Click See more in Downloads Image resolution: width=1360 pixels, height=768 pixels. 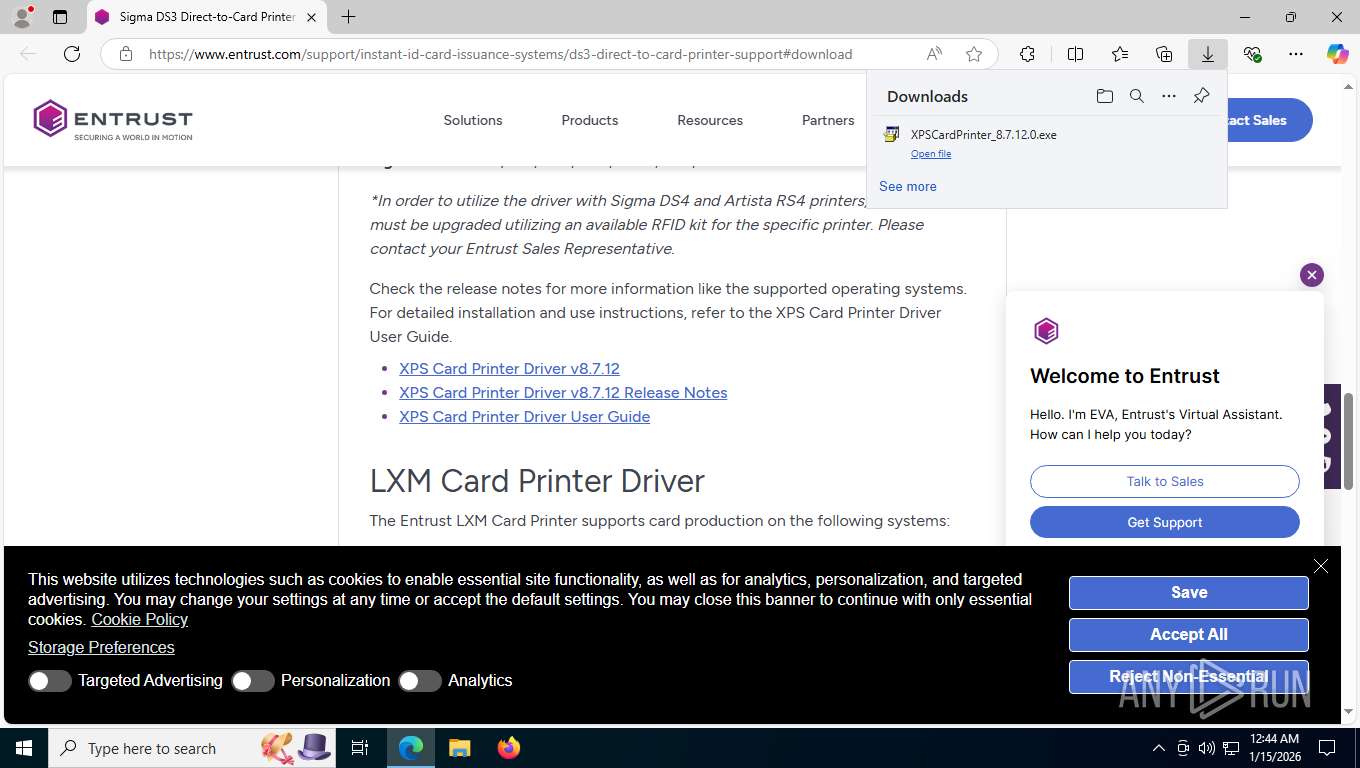click(x=908, y=186)
